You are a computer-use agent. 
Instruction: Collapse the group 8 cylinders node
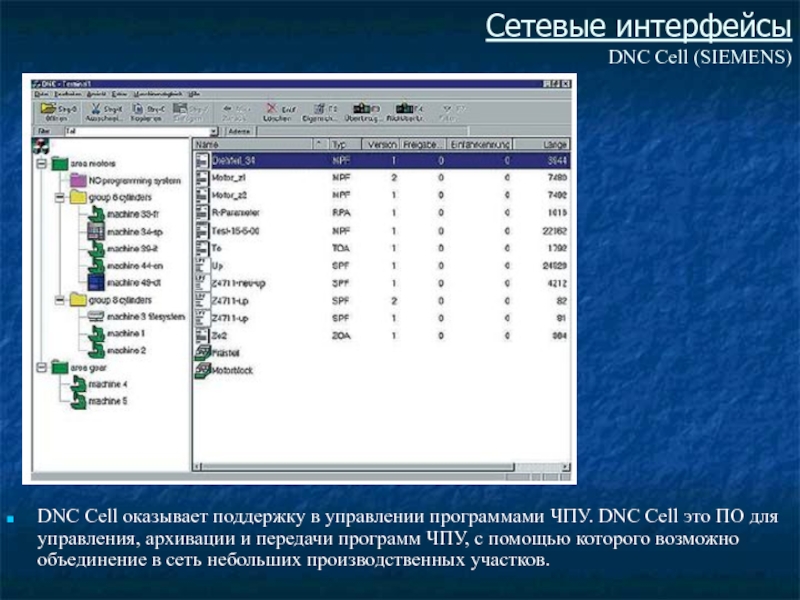pyautogui.click(x=60, y=299)
